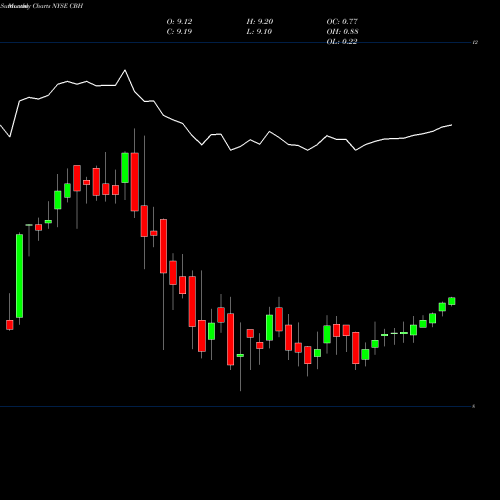
Task: Click the 'OH: 0.88' value
Action: tap(343, 32)
